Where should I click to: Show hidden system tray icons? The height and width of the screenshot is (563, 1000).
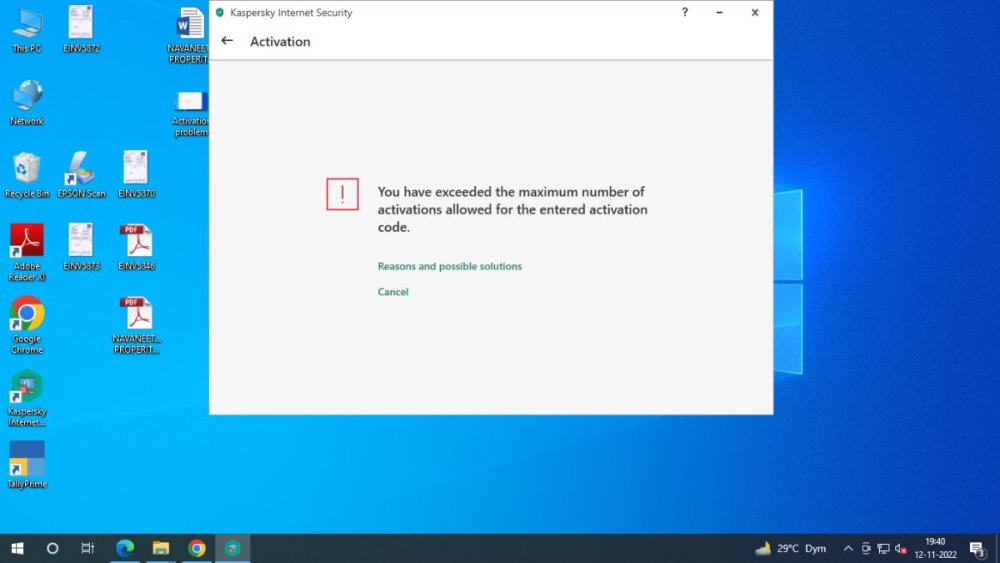[848, 548]
